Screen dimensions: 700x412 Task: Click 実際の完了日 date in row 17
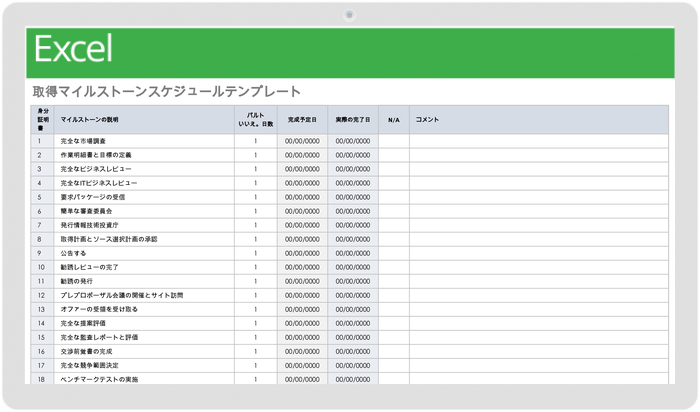click(353, 365)
